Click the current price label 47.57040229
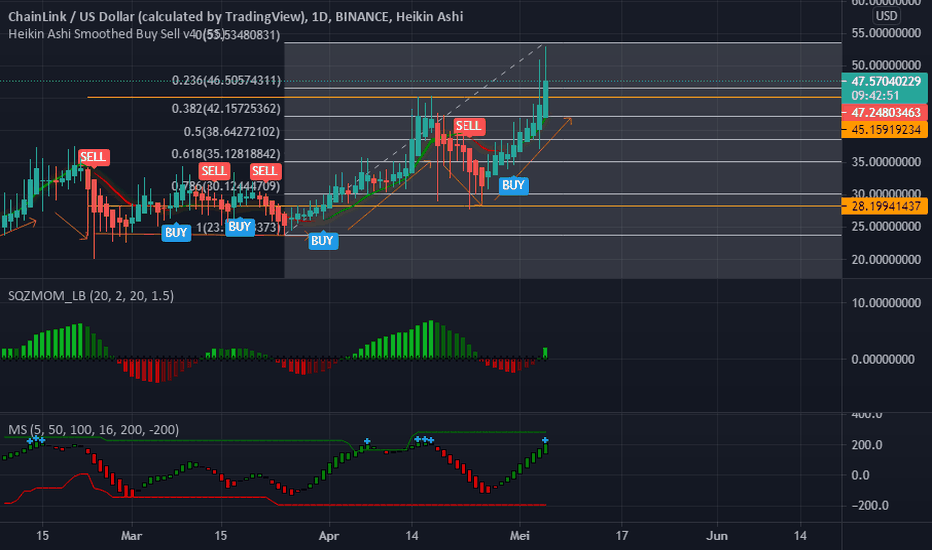This screenshot has width=932, height=550. pyautogui.click(x=885, y=81)
